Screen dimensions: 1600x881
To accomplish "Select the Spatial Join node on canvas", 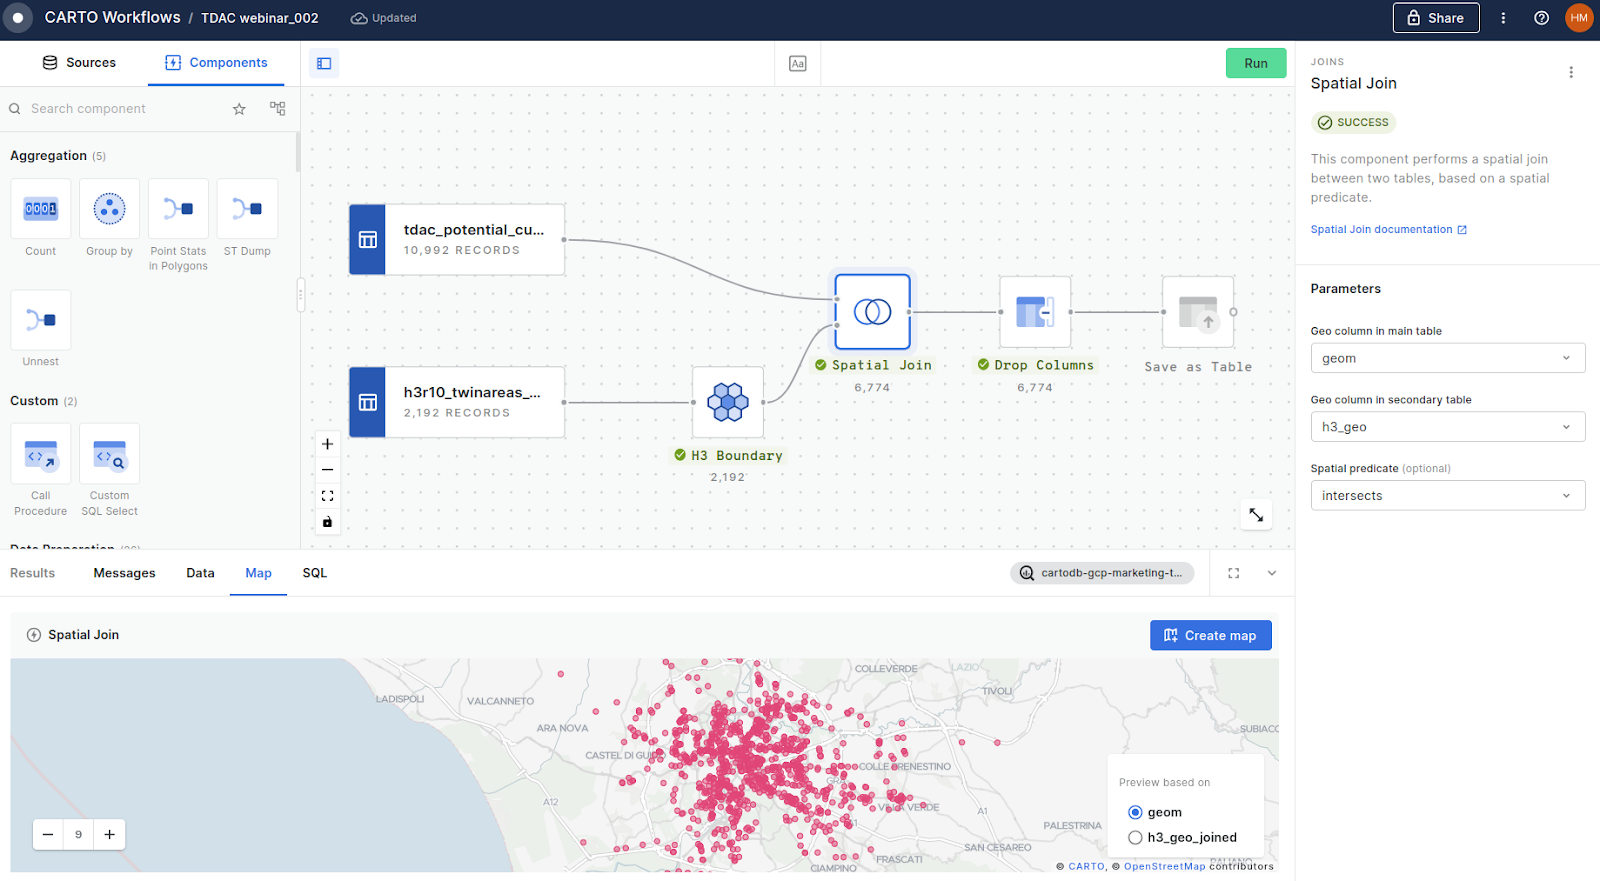I will [x=873, y=312].
